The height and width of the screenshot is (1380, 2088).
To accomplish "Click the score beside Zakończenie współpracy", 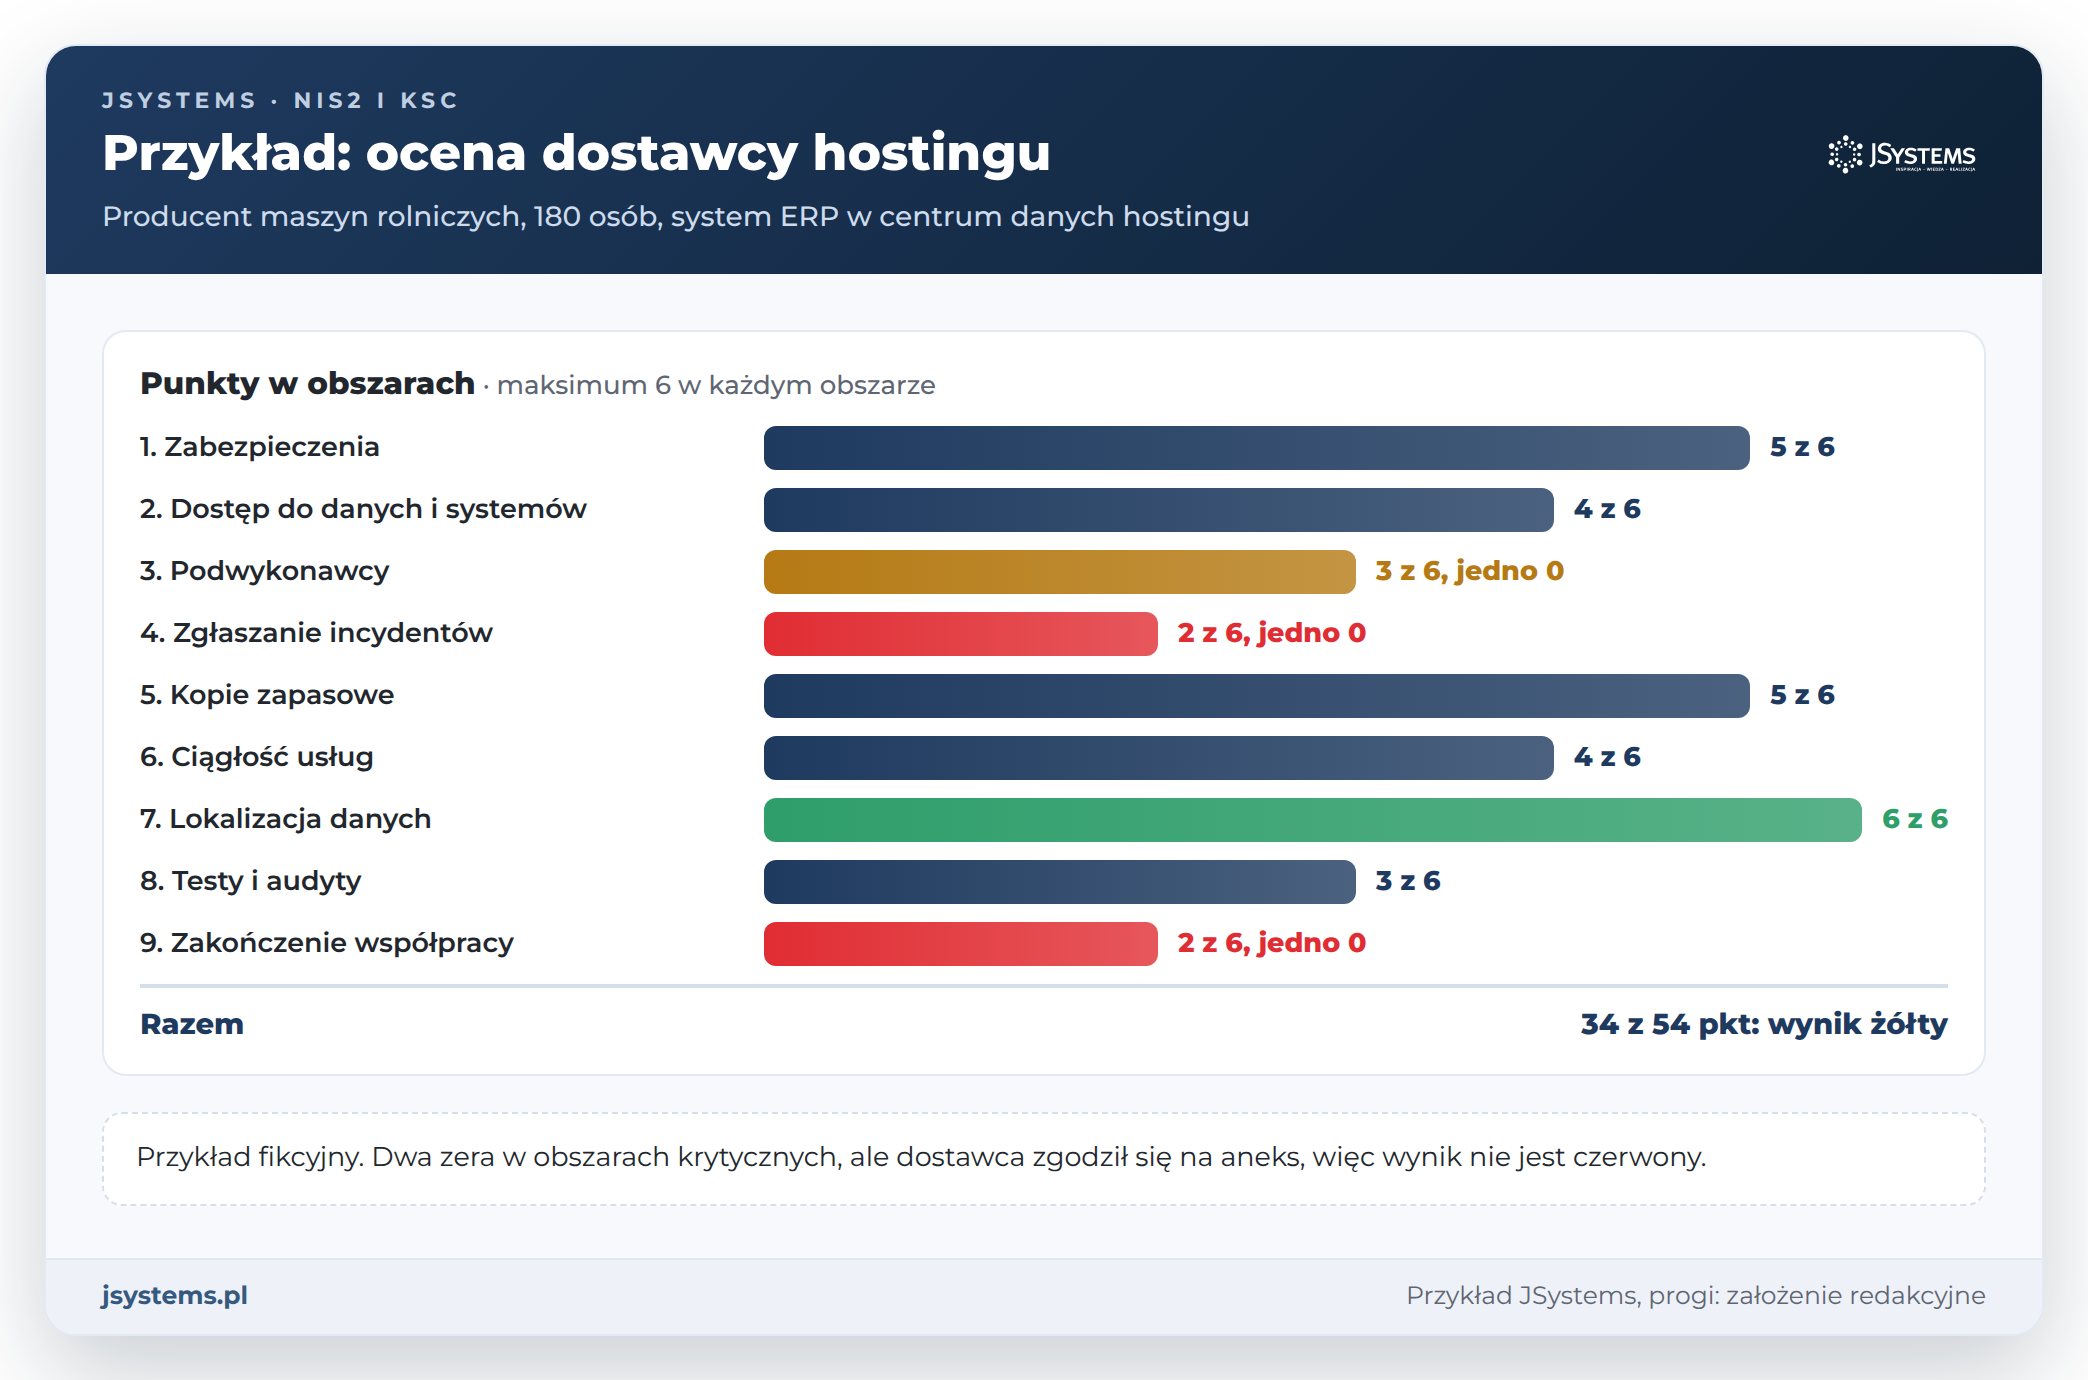I will click(x=1272, y=943).
